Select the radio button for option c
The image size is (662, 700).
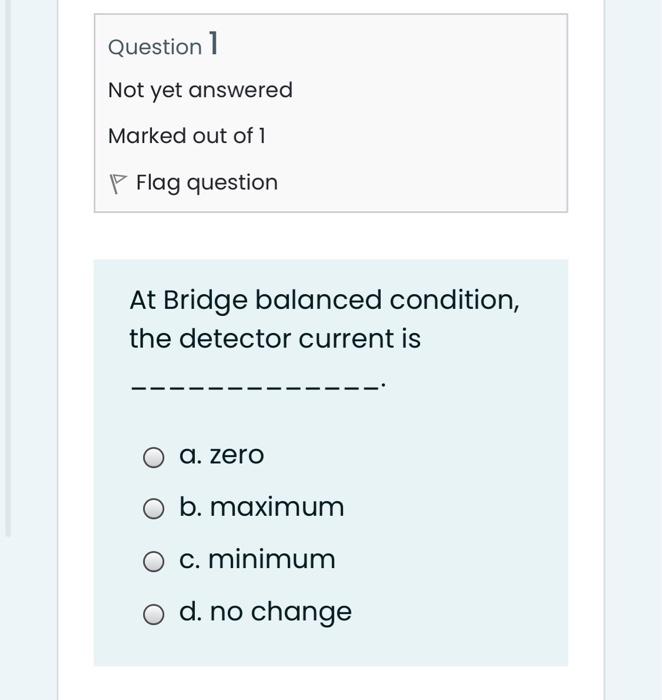[x=153, y=562]
